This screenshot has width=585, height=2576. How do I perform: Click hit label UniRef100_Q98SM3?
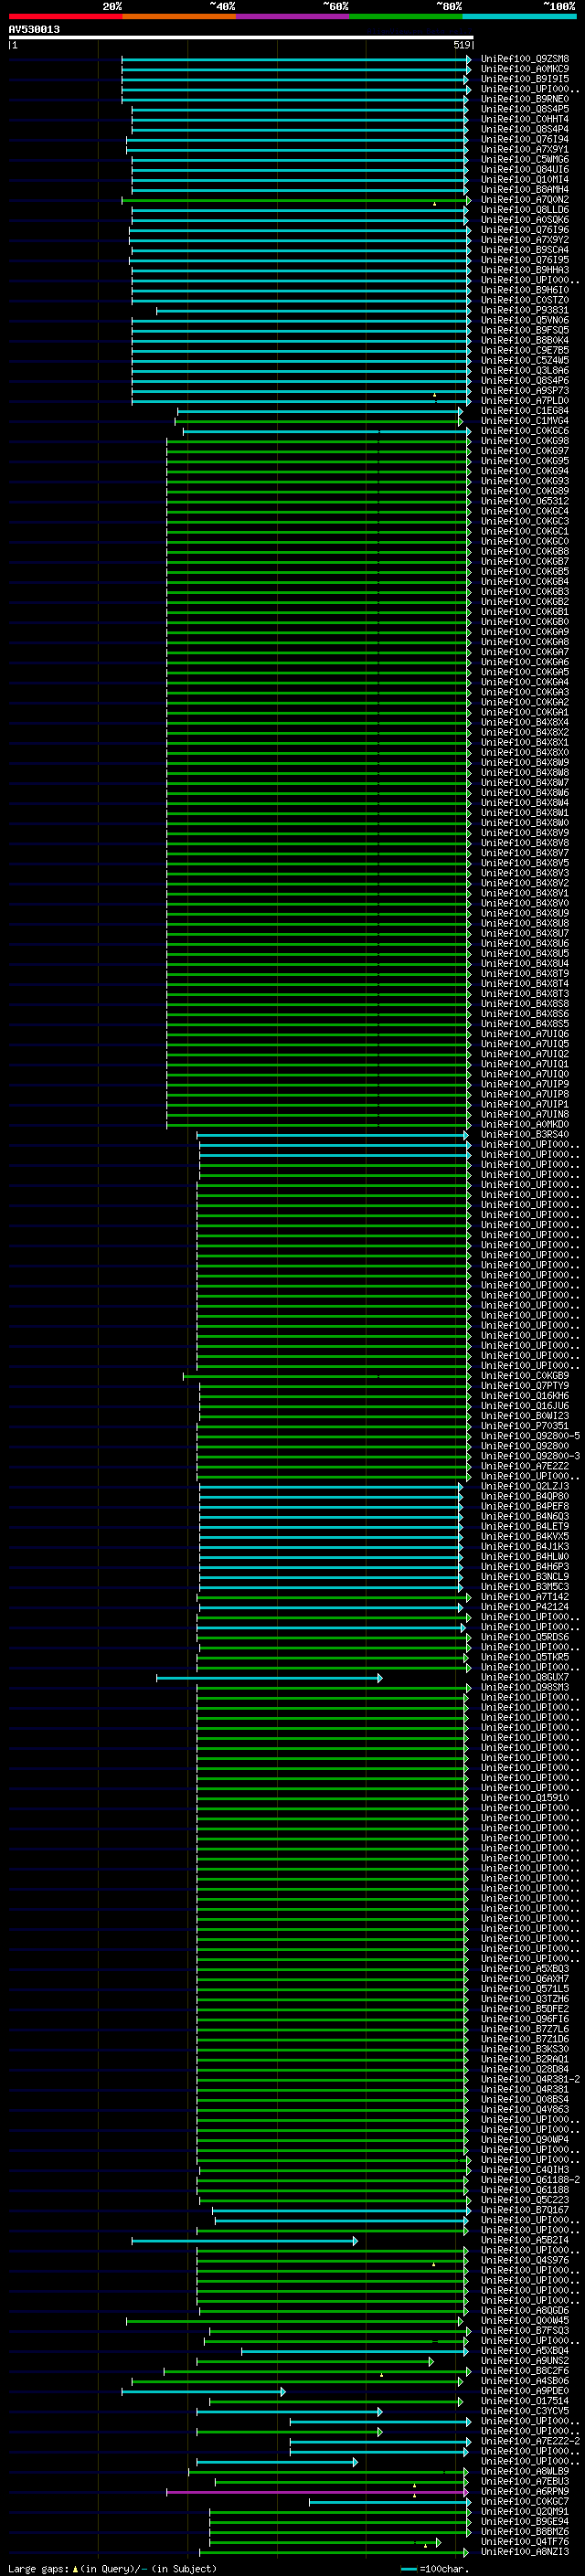pyautogui.click(x=525, y=1687)
